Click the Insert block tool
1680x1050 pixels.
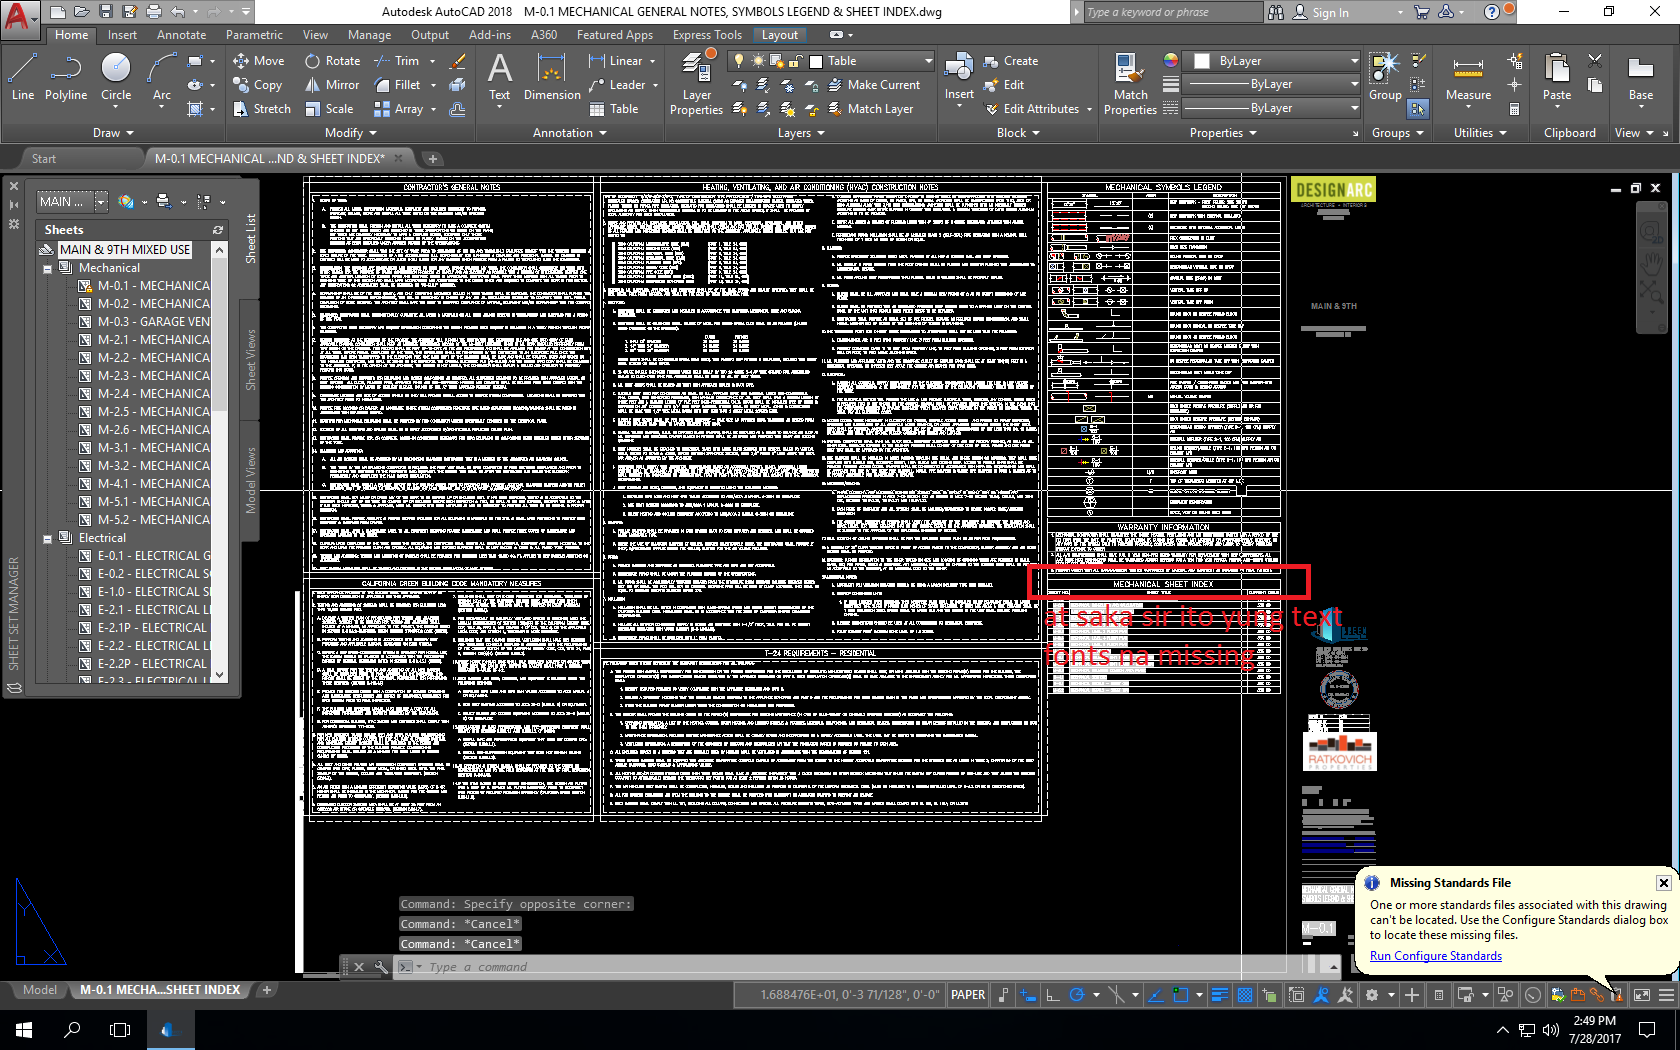pos(959,77)
